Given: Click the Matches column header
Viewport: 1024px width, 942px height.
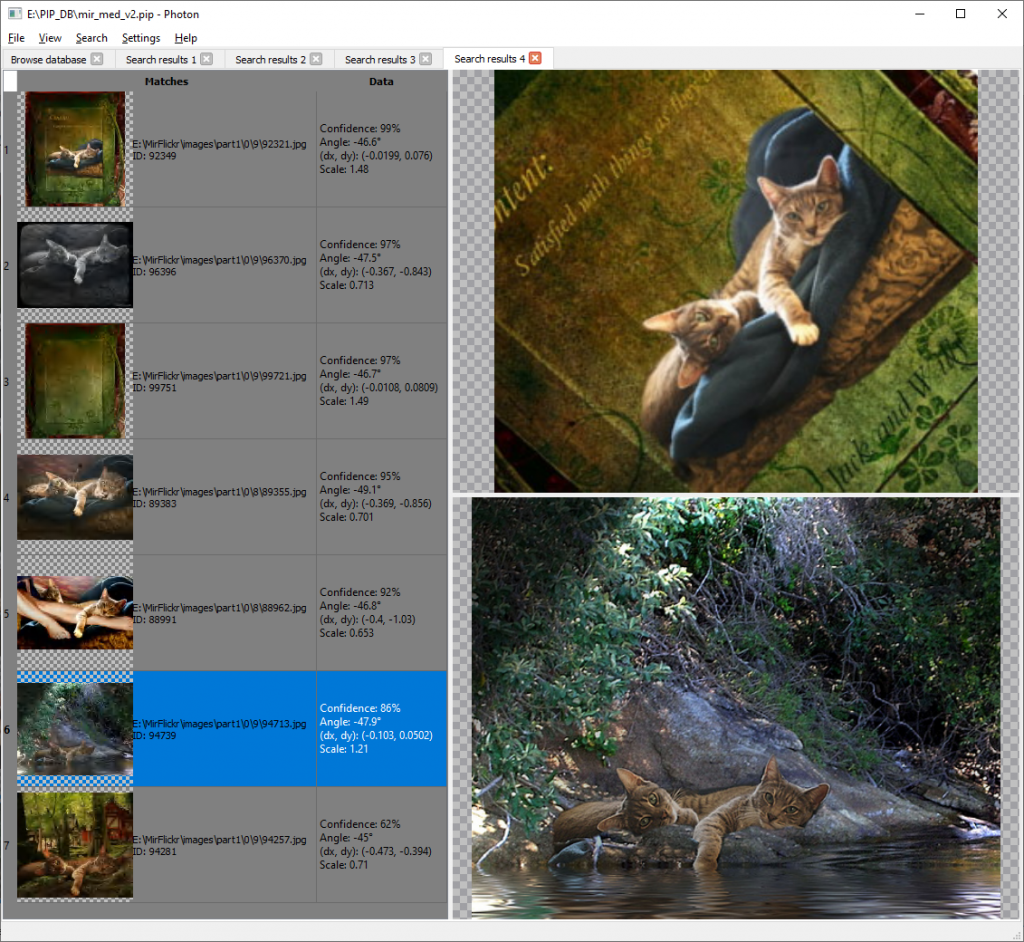Looking at the screenshot, I should [166, 82].
